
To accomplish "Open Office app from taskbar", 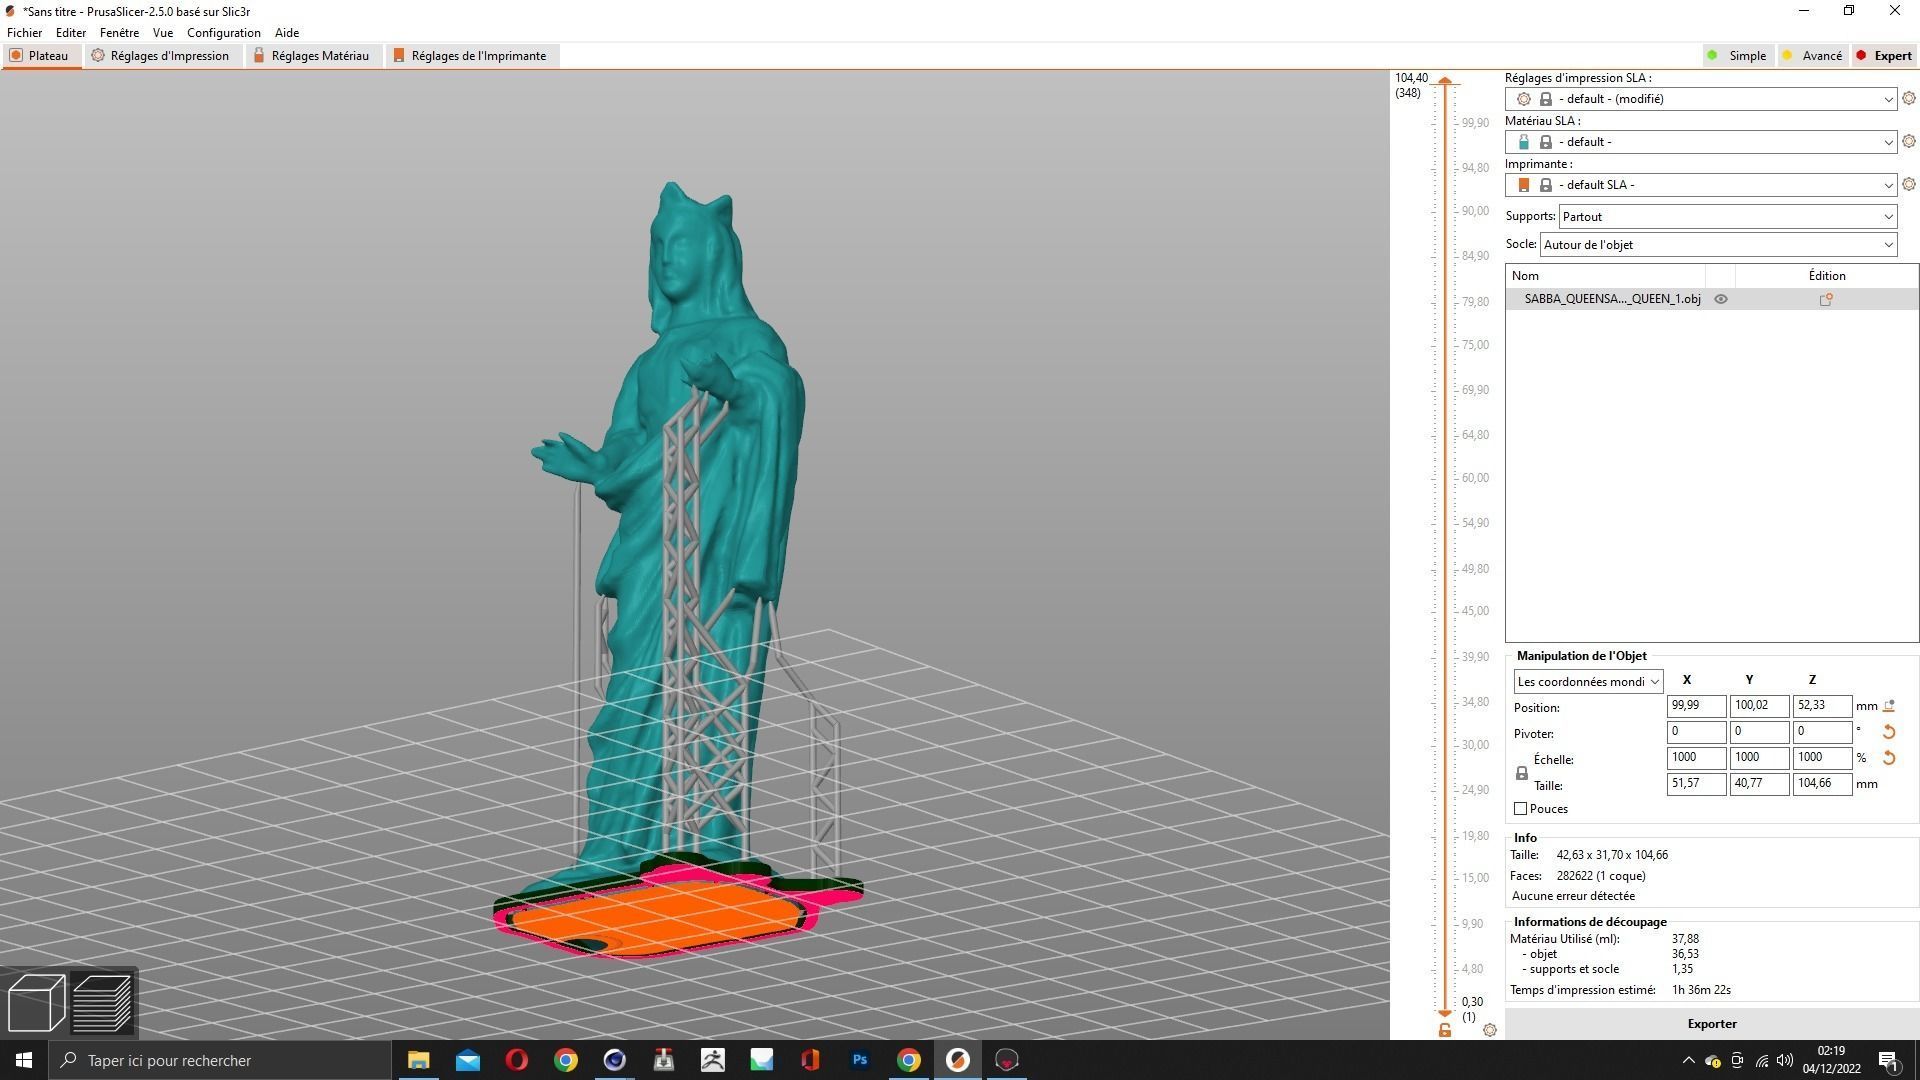I will [810, 1060].
